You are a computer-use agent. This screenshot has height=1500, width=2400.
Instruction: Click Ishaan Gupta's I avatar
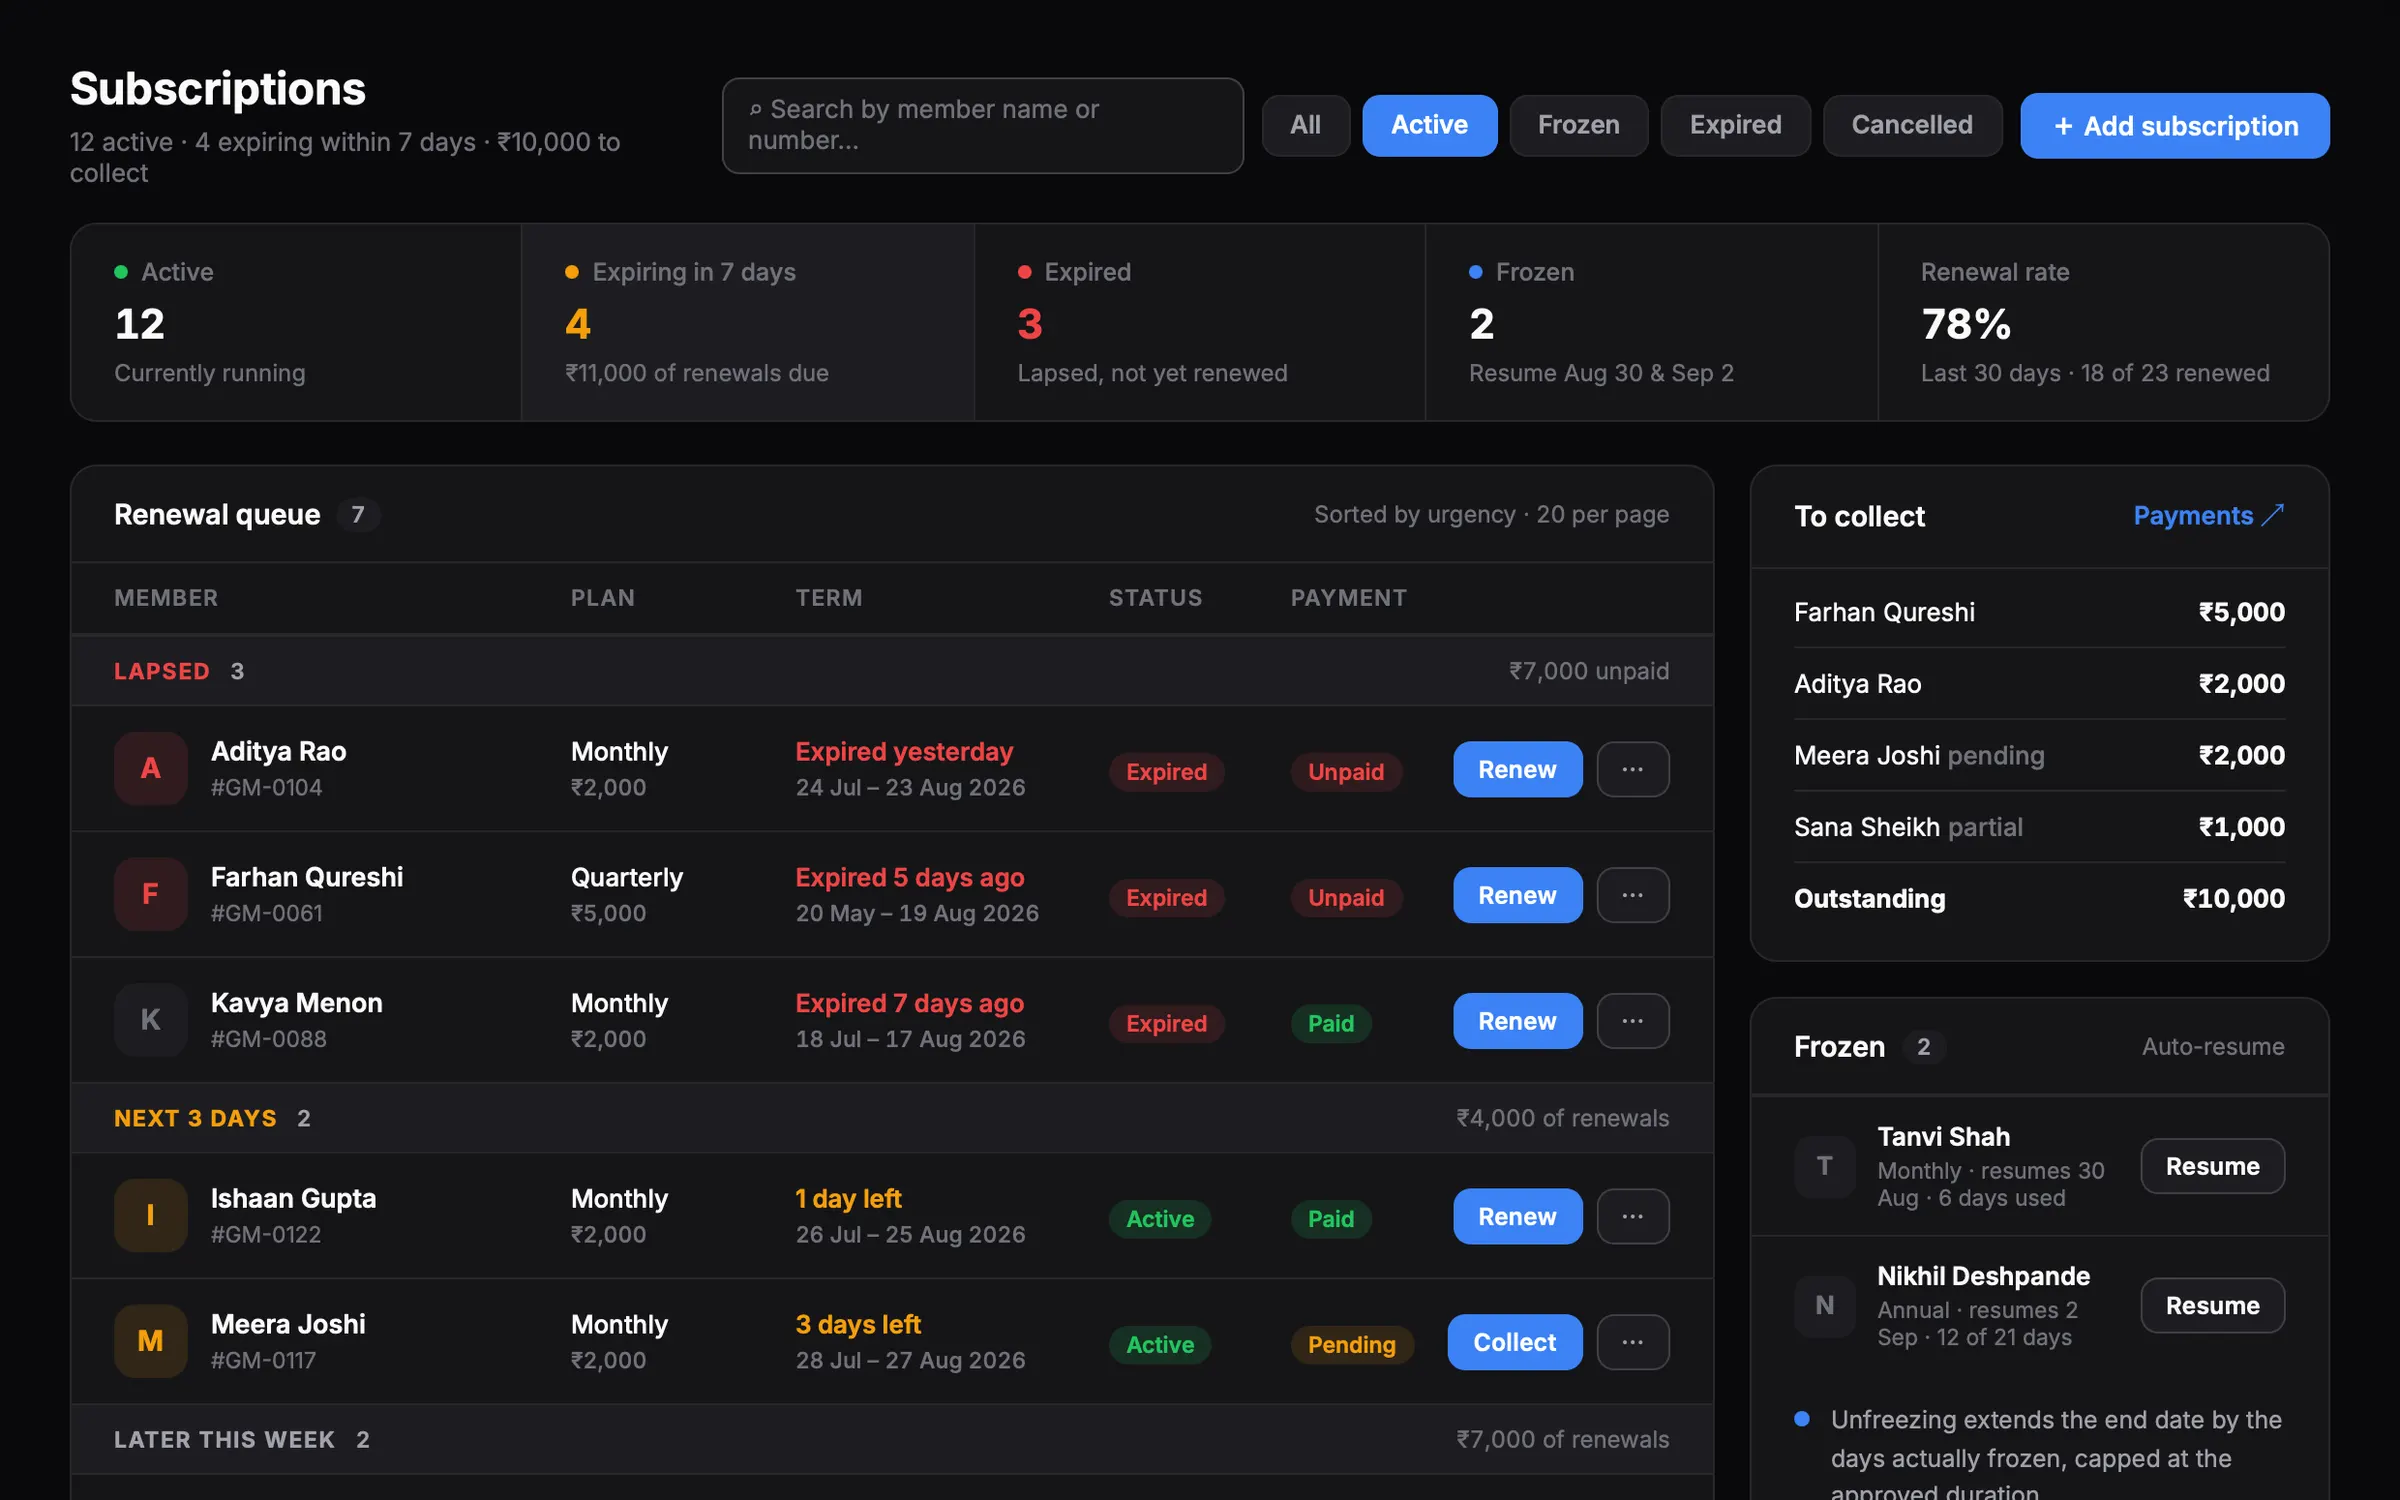pyautogui.click(x=150, y=1215)
